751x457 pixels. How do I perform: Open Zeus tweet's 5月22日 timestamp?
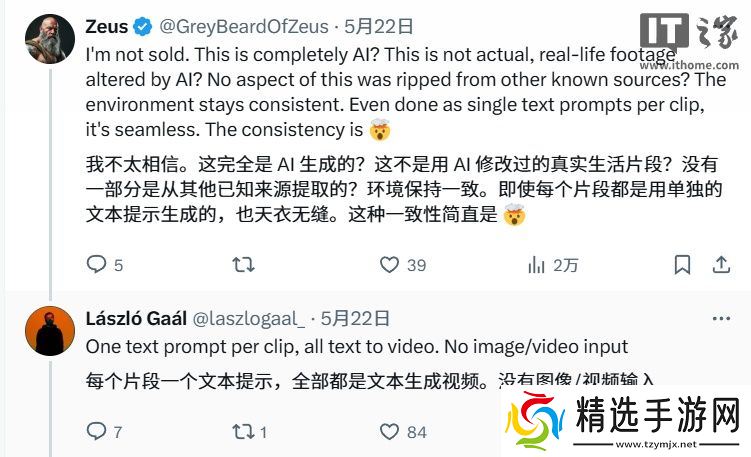tap(379, 26)
